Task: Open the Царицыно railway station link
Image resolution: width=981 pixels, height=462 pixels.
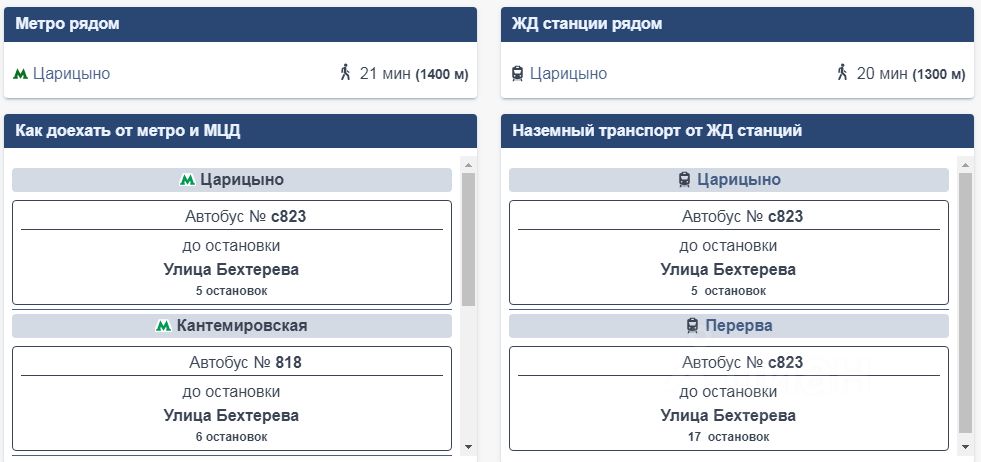Action: [568, 74]
